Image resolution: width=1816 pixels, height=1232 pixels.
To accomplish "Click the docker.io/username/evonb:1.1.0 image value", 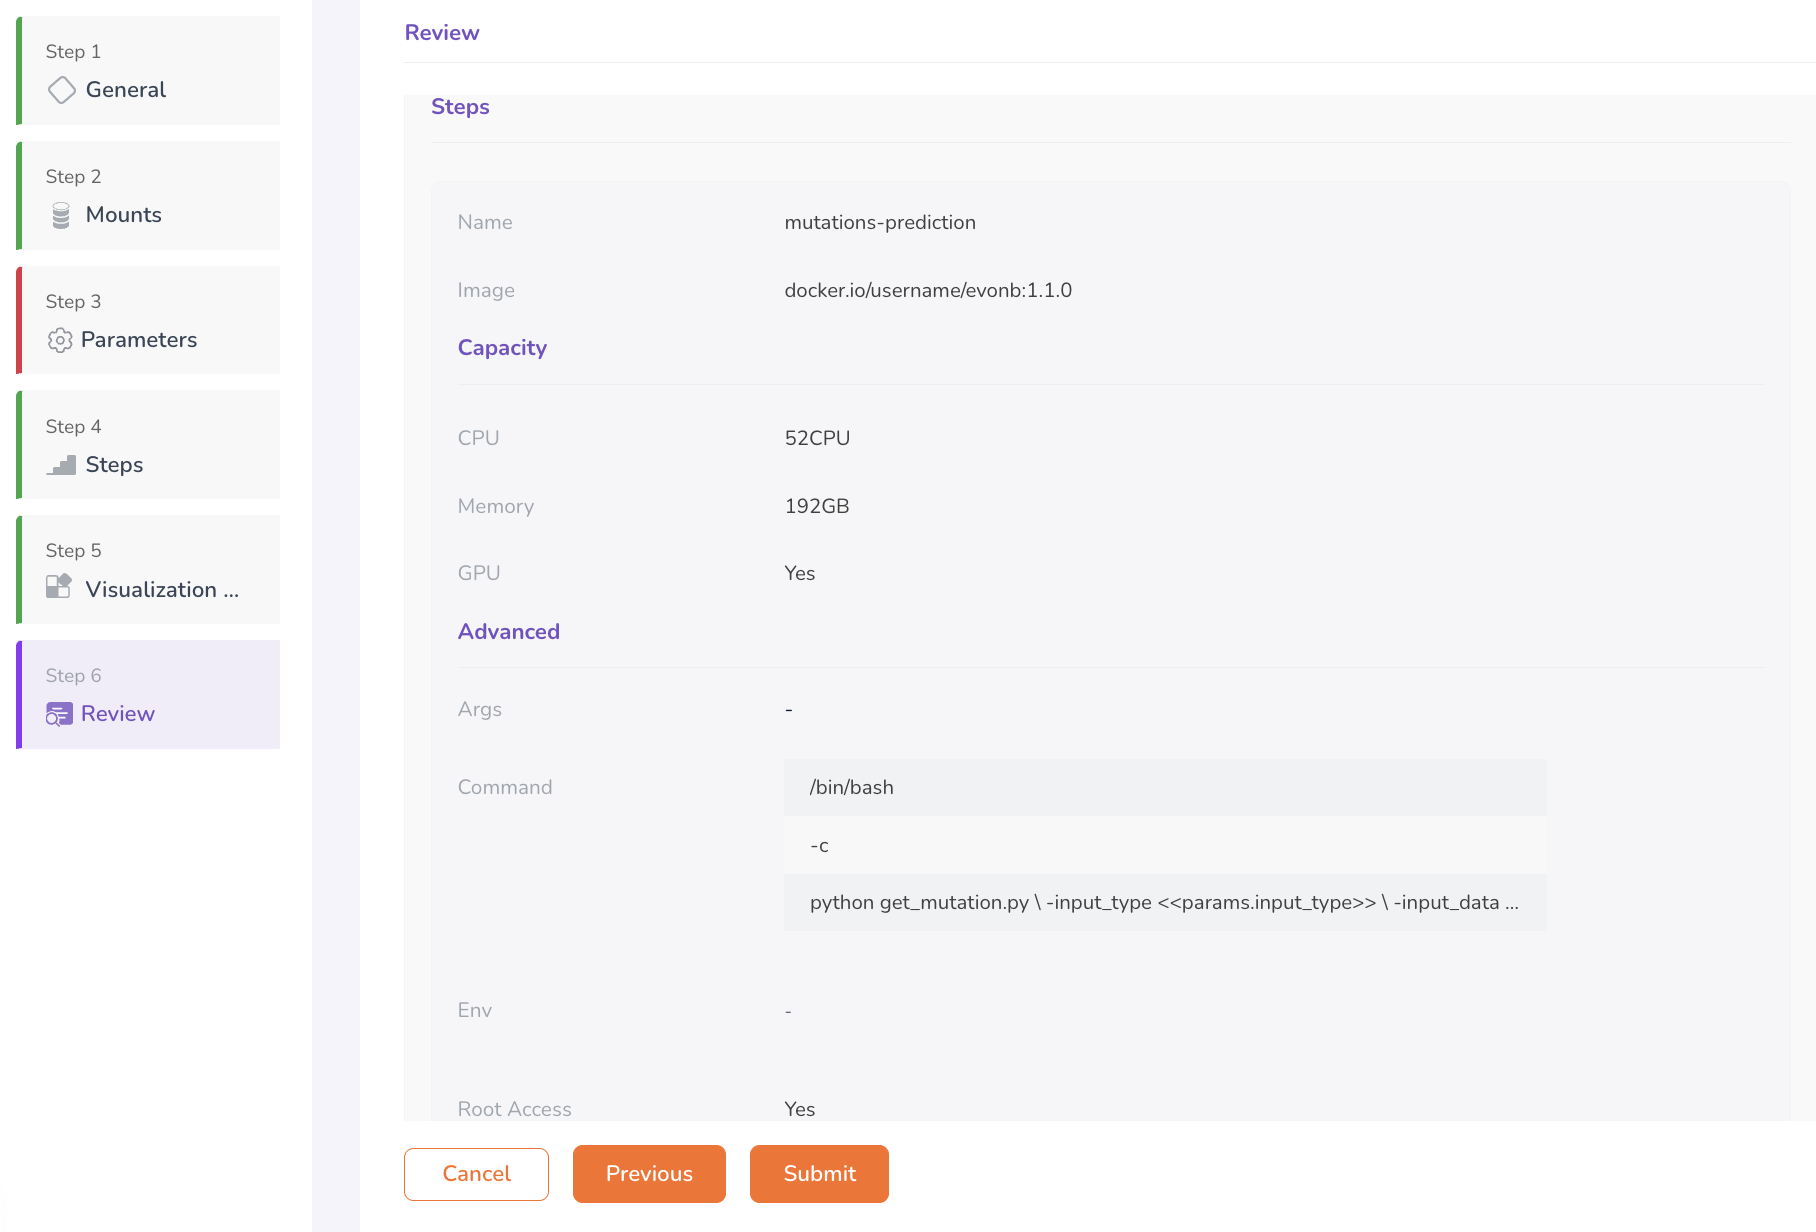I will (927, 291).
